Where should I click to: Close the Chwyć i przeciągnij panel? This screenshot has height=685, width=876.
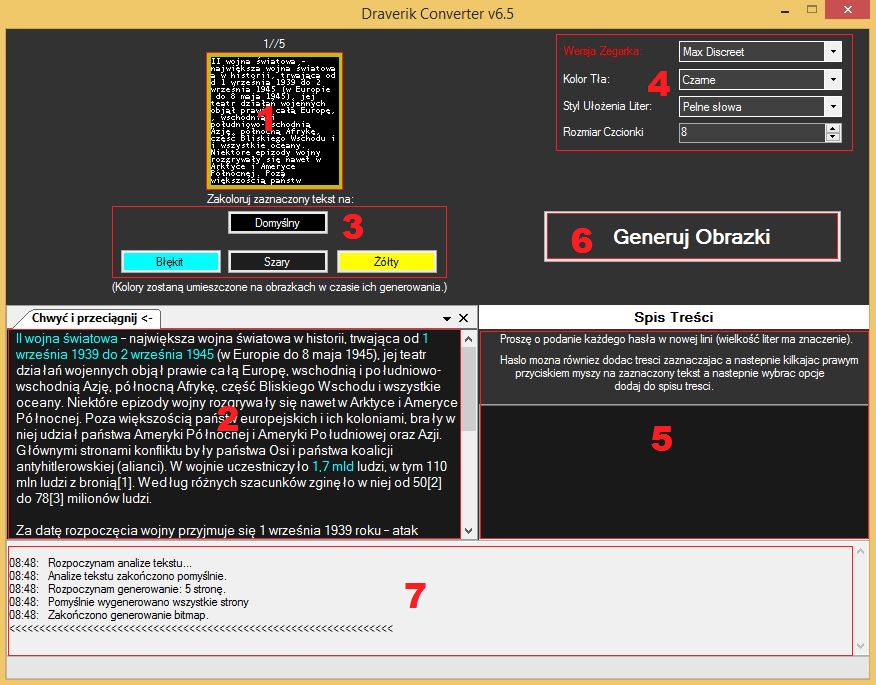click(x=463, y=318)
